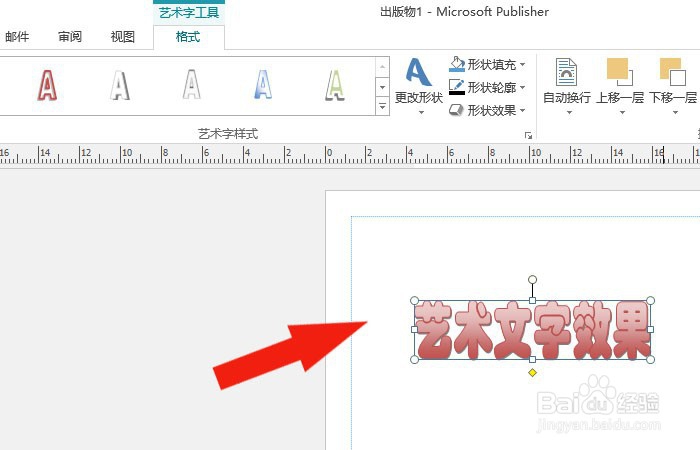Click the 自动换行 text wrap icon
Screen dimensions: 700x450
(566, 72)
